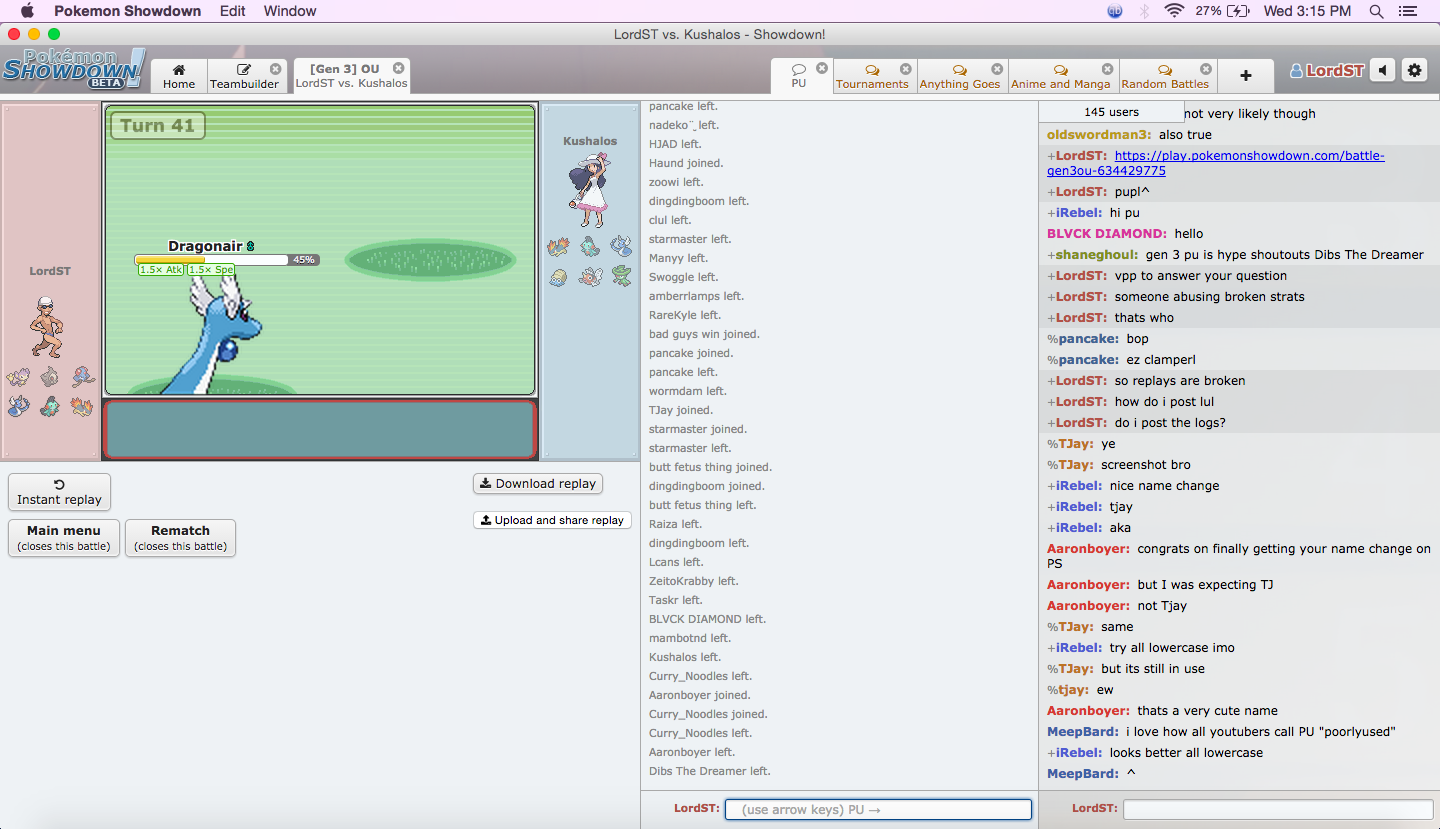
Task: Open the Apple menu
Action: point(27,11)
